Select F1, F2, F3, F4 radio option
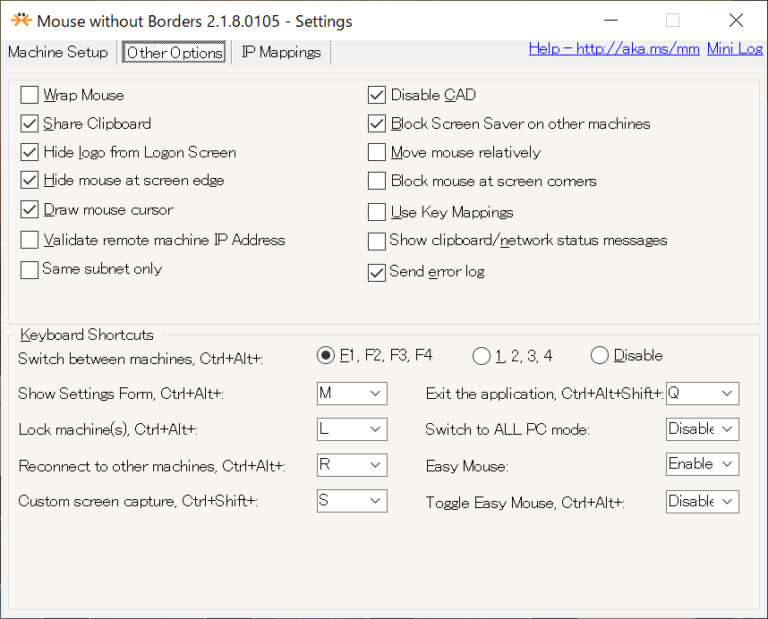The height and width of the screenshot is (619, 768). 326,356
